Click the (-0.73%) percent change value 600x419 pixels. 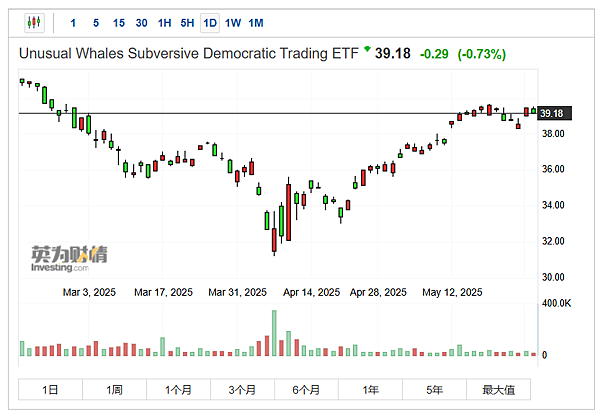[481, 54]
